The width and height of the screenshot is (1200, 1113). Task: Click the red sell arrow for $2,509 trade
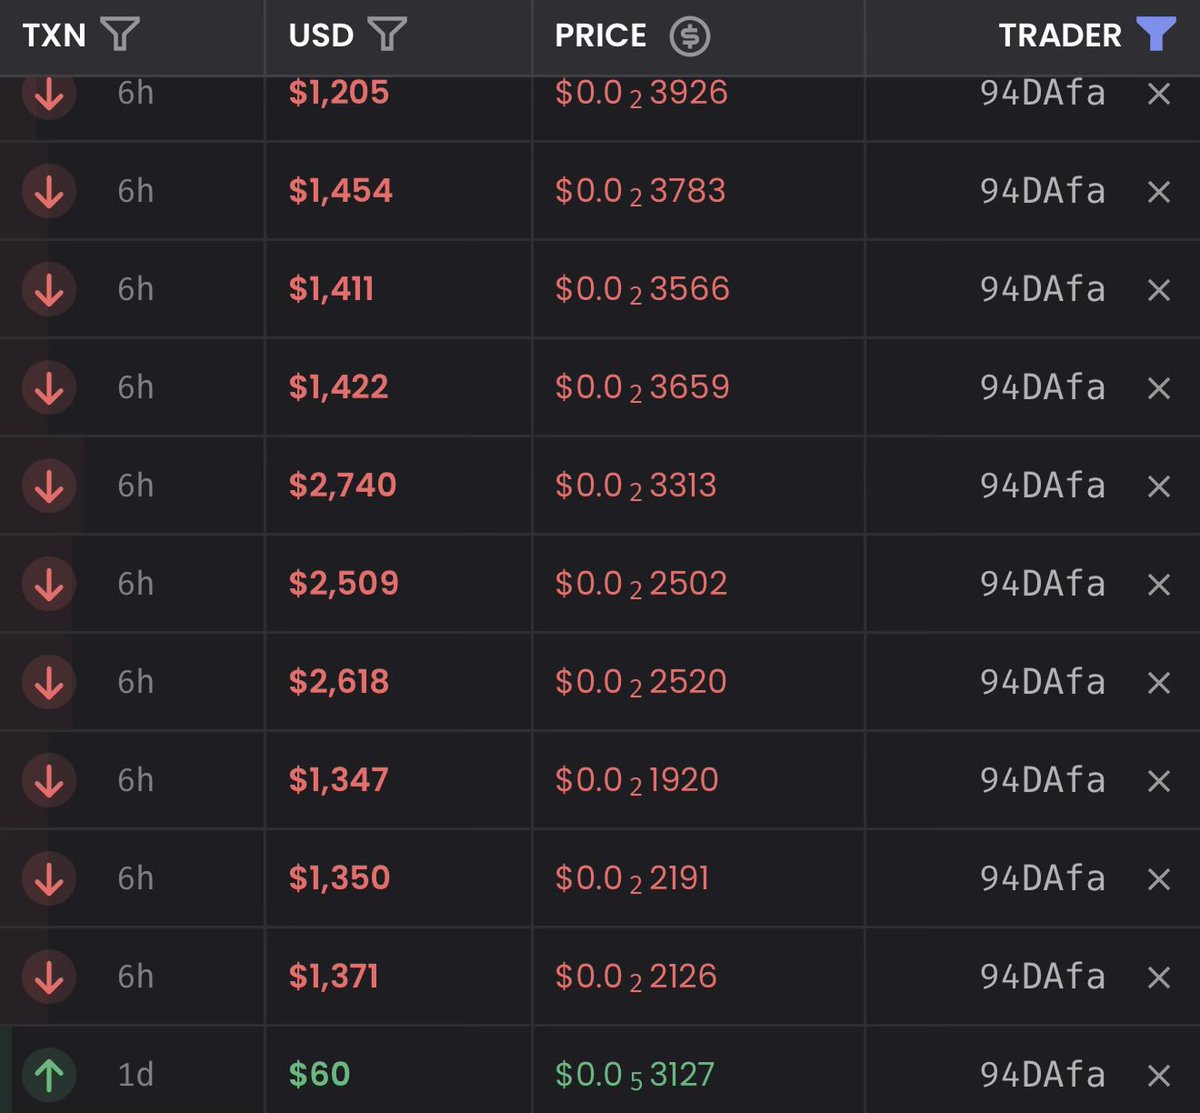coord(49,584)
